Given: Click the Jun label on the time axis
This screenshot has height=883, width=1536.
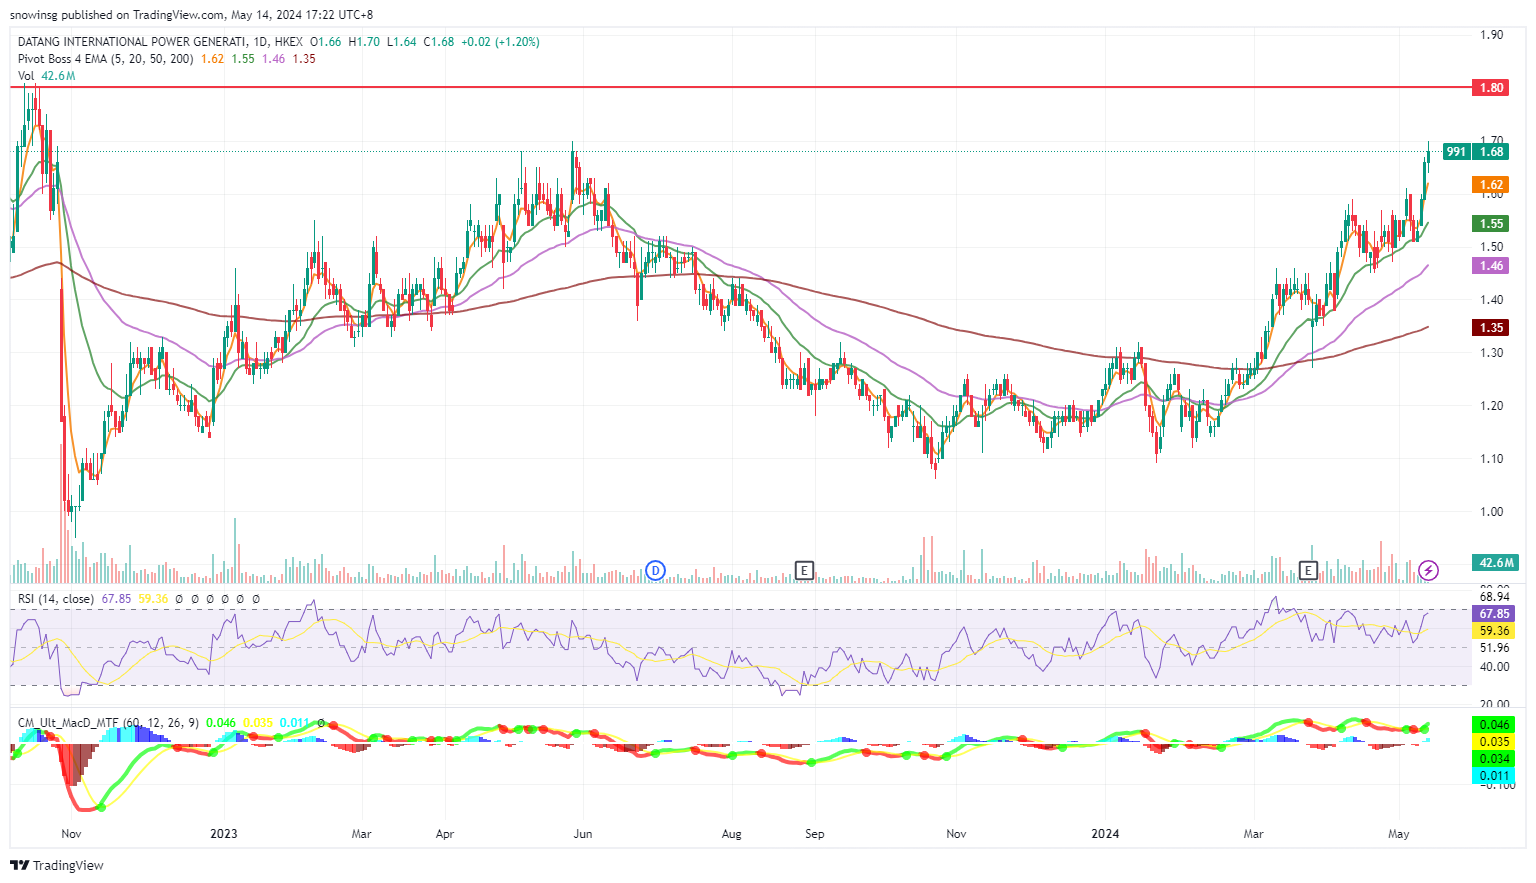Looking at the screenshot, I should (x=583, y=834).
